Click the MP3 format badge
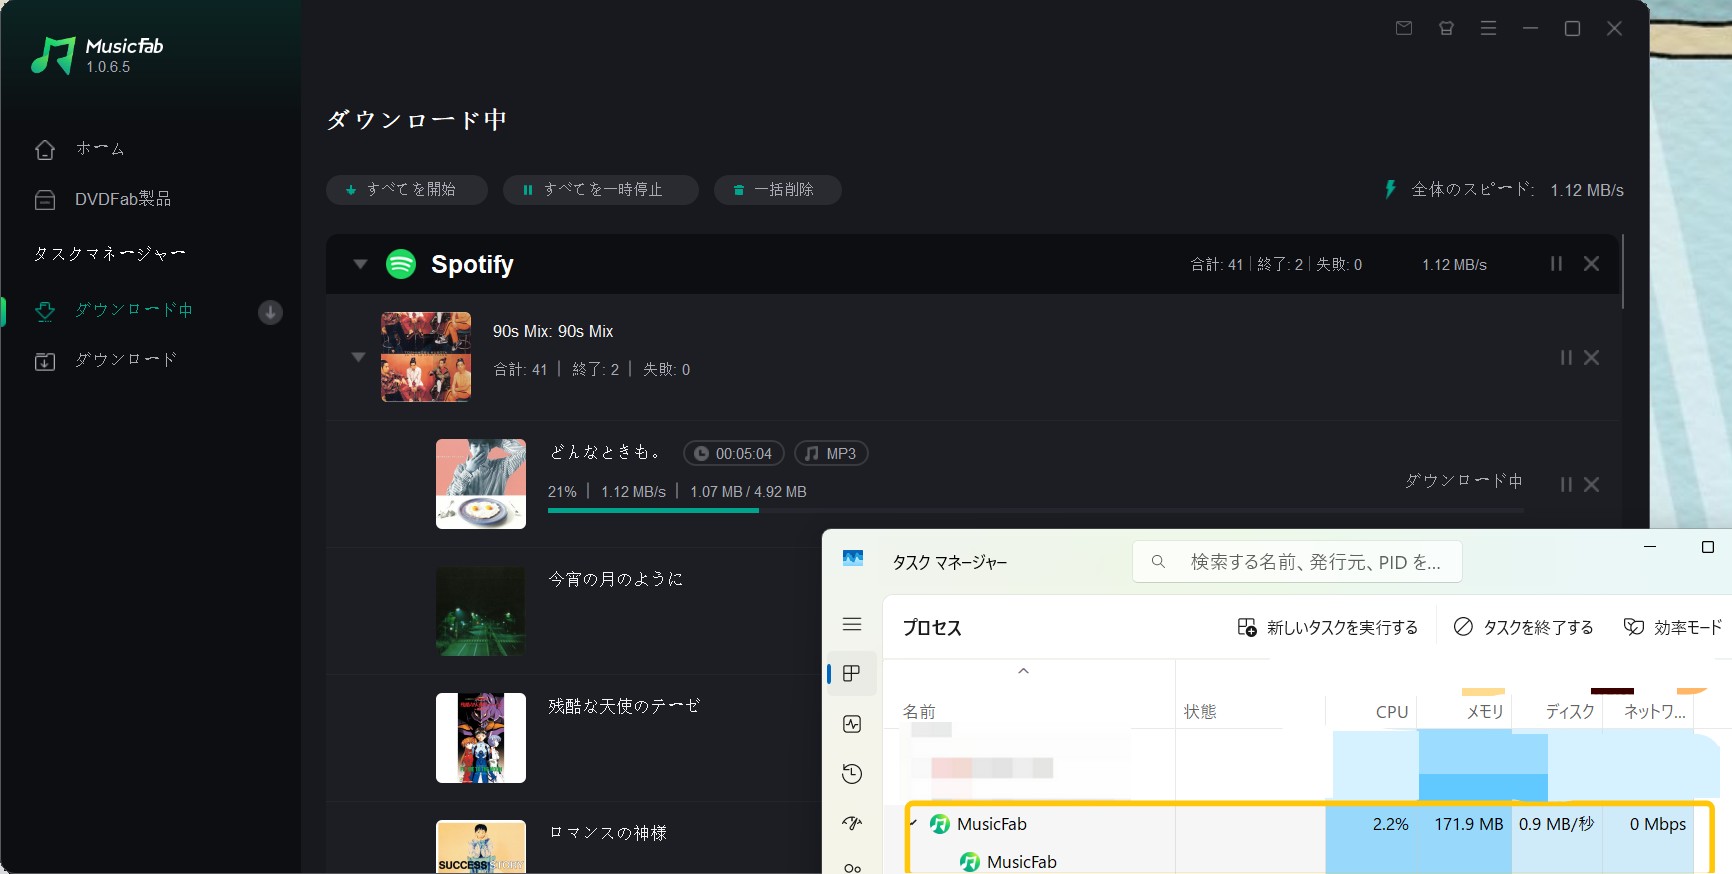Image resolution: width=1732 pixels, height=874 pixels. [831, 454]
